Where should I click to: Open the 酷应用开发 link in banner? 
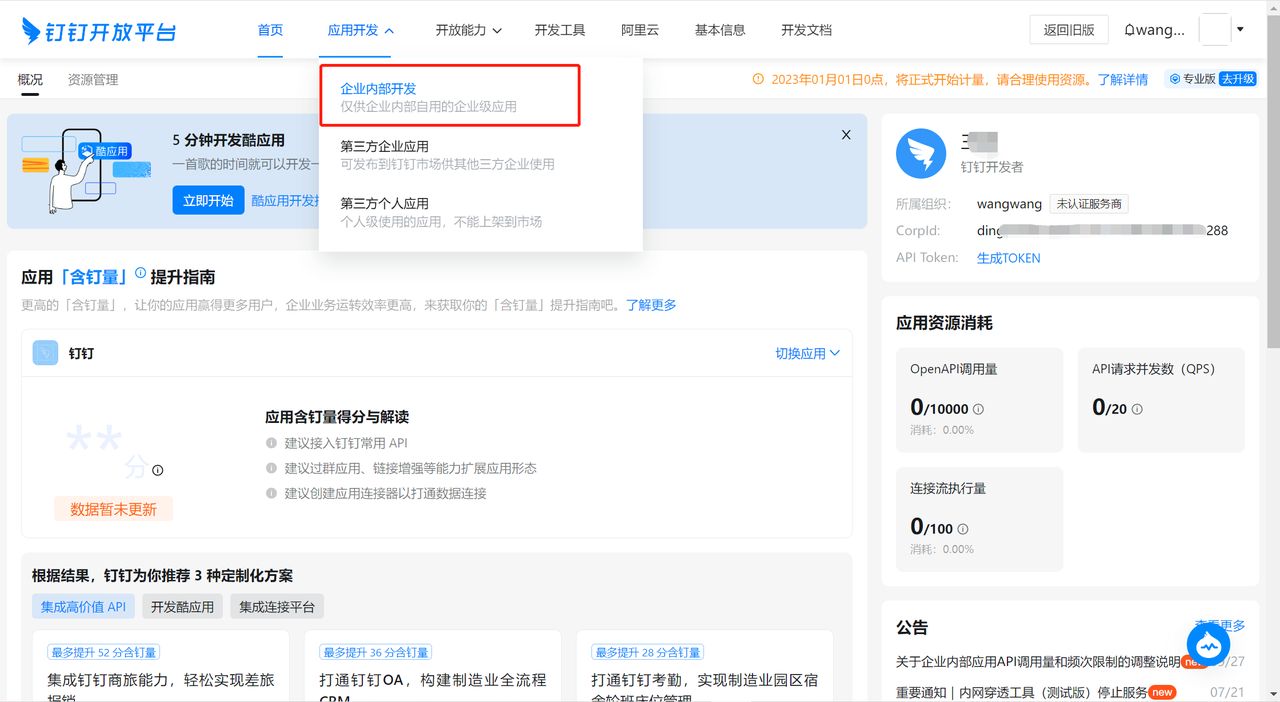pos(285,200)
